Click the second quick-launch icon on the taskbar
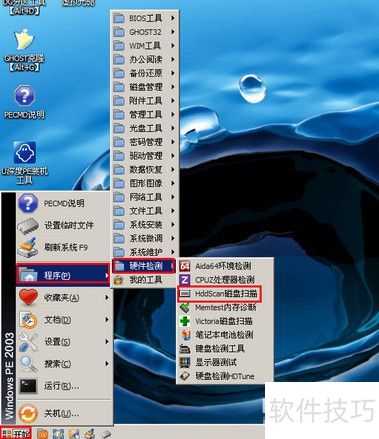 tap(58, 434)
